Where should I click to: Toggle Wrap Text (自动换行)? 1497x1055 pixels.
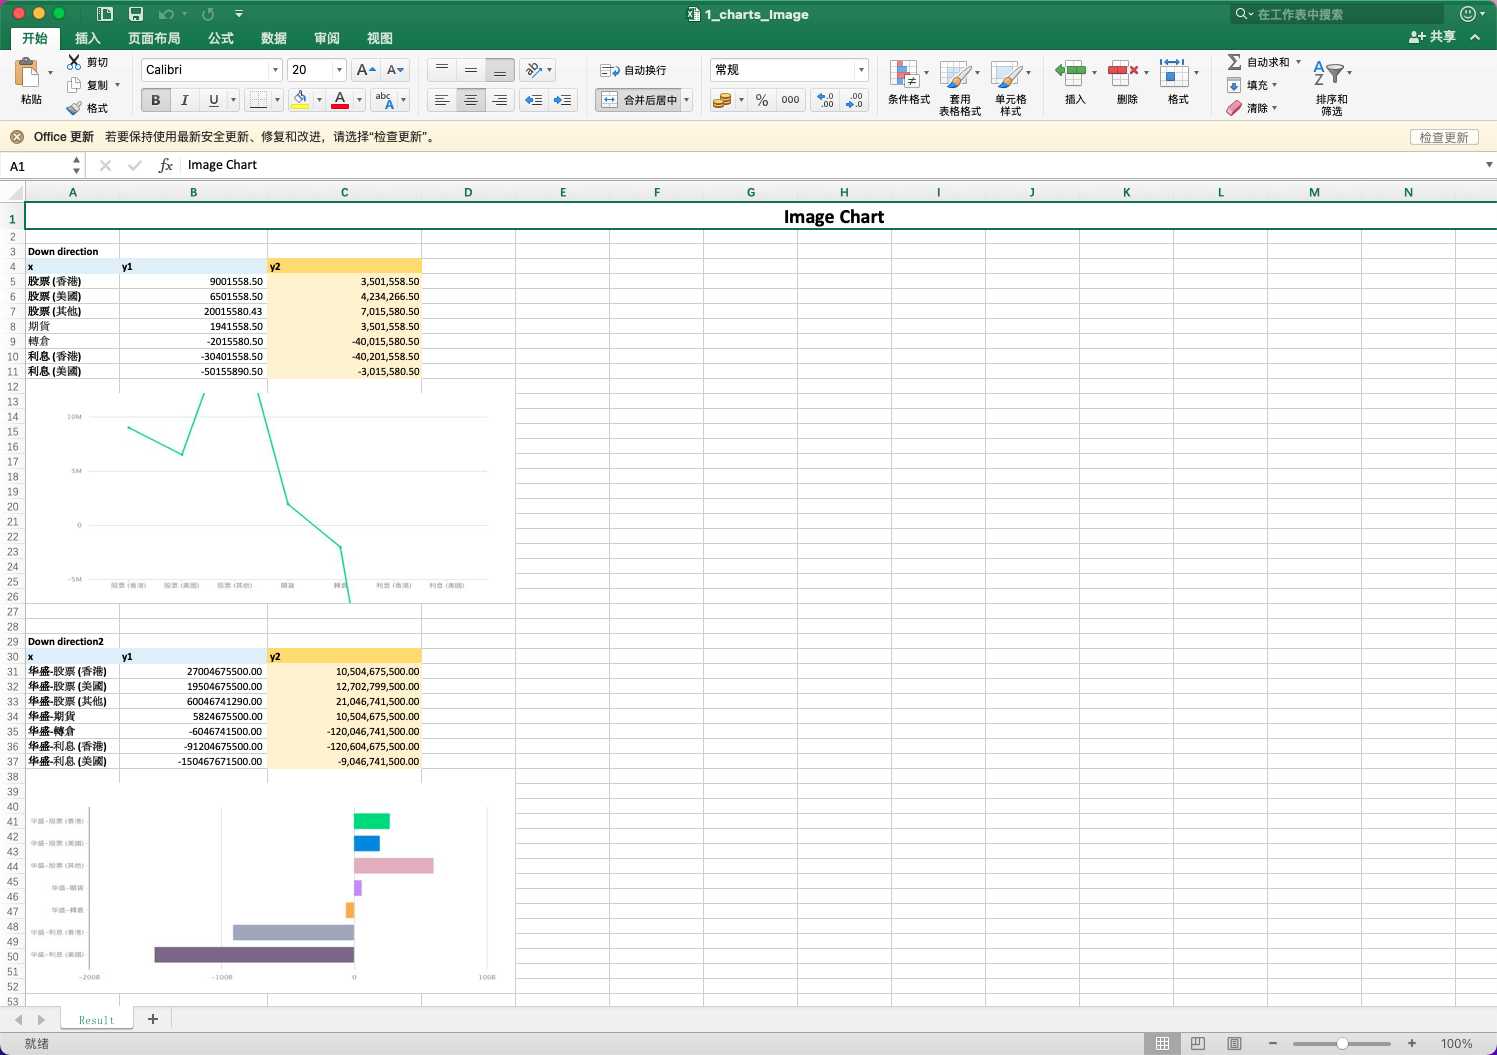pyautogui.click(x=633, y=70)
